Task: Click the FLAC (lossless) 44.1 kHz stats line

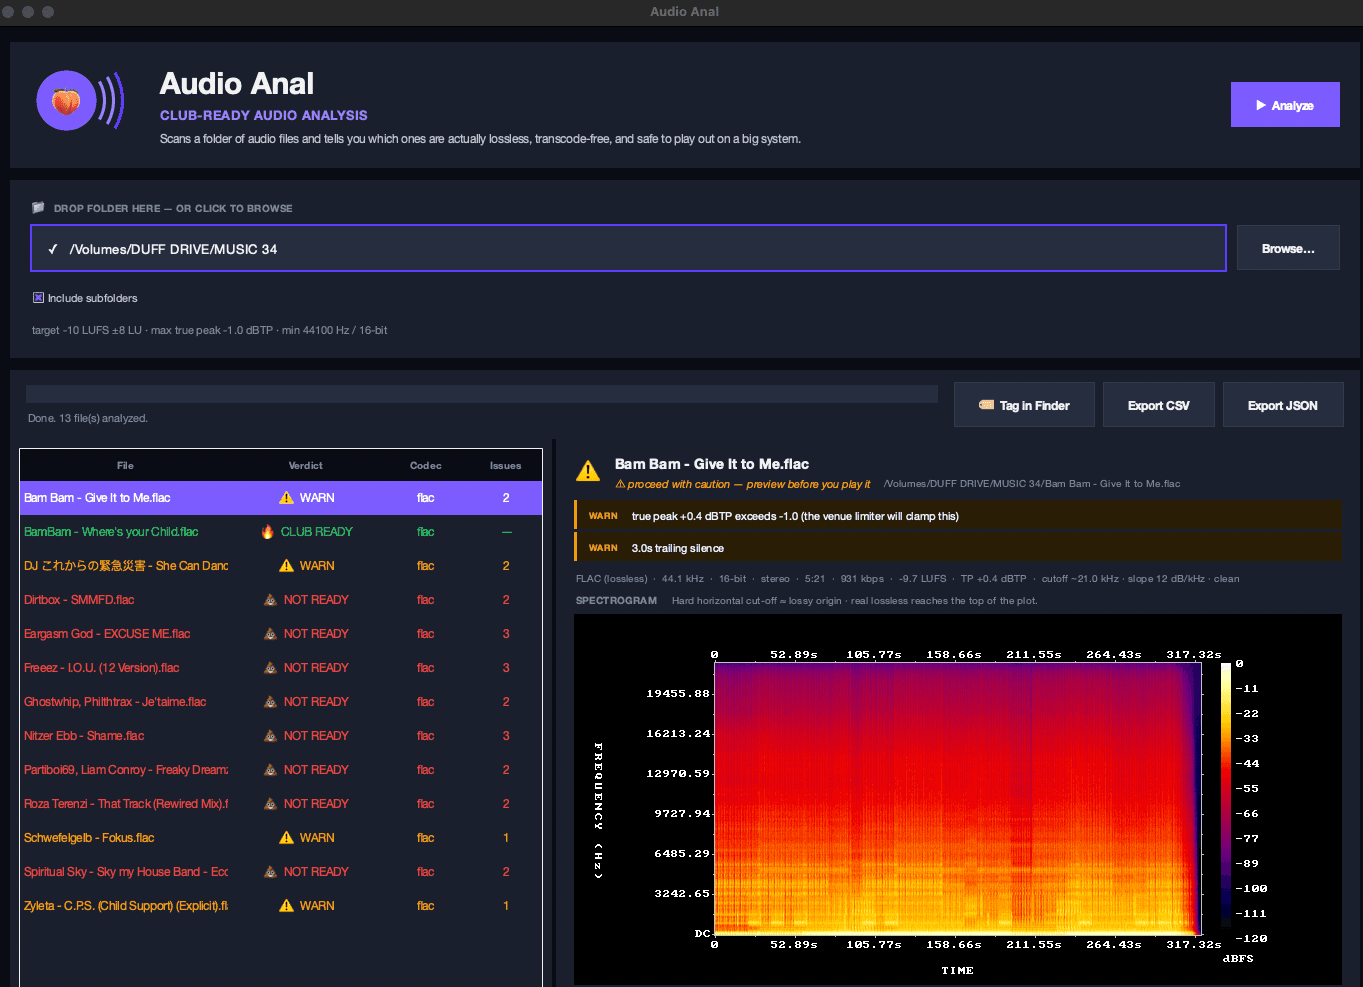Action: click(x=907, y=579)
